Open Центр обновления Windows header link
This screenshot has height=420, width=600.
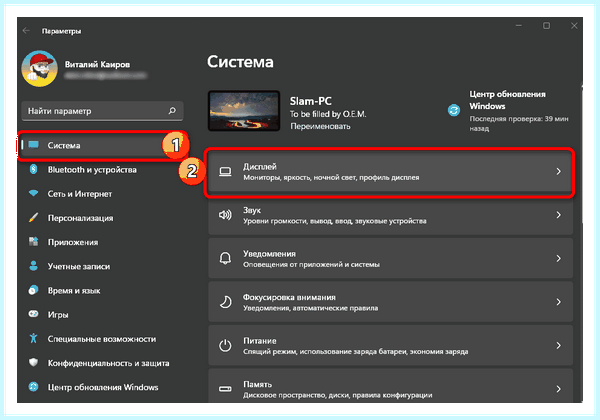pyautogui.click(x=507, y=100)
